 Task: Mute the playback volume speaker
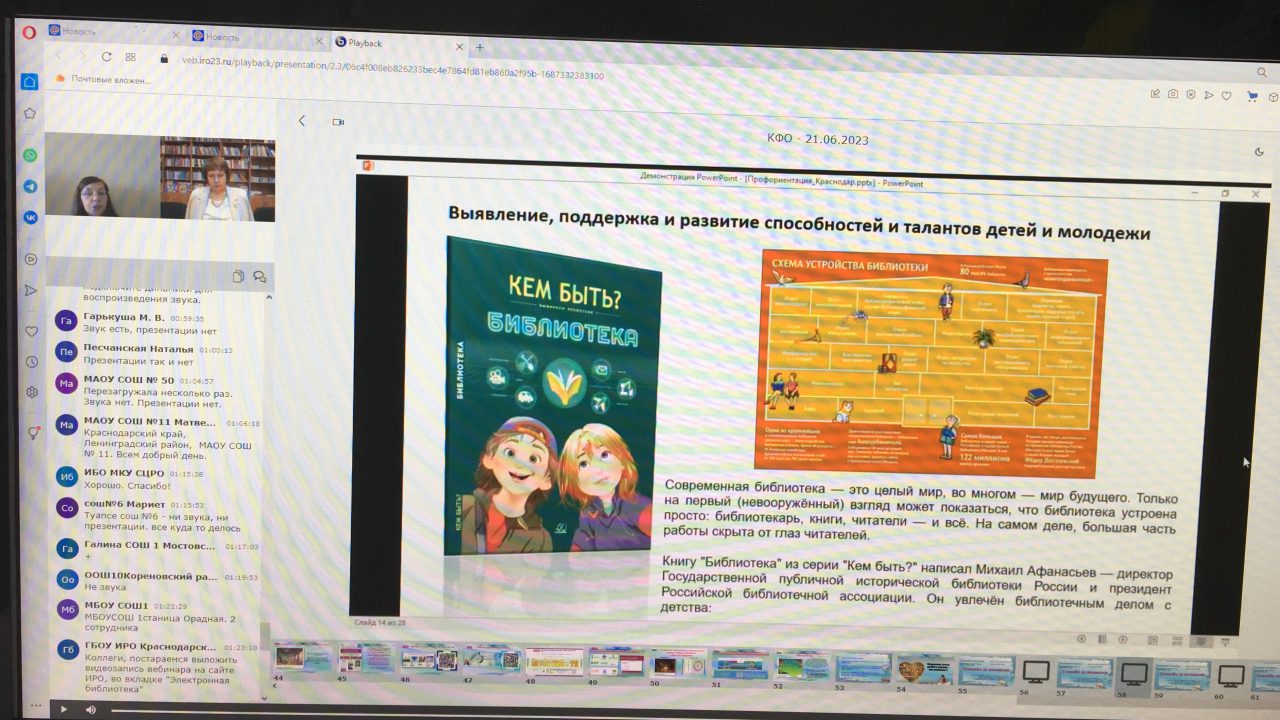pyautogui.click(x=90, y=709)
